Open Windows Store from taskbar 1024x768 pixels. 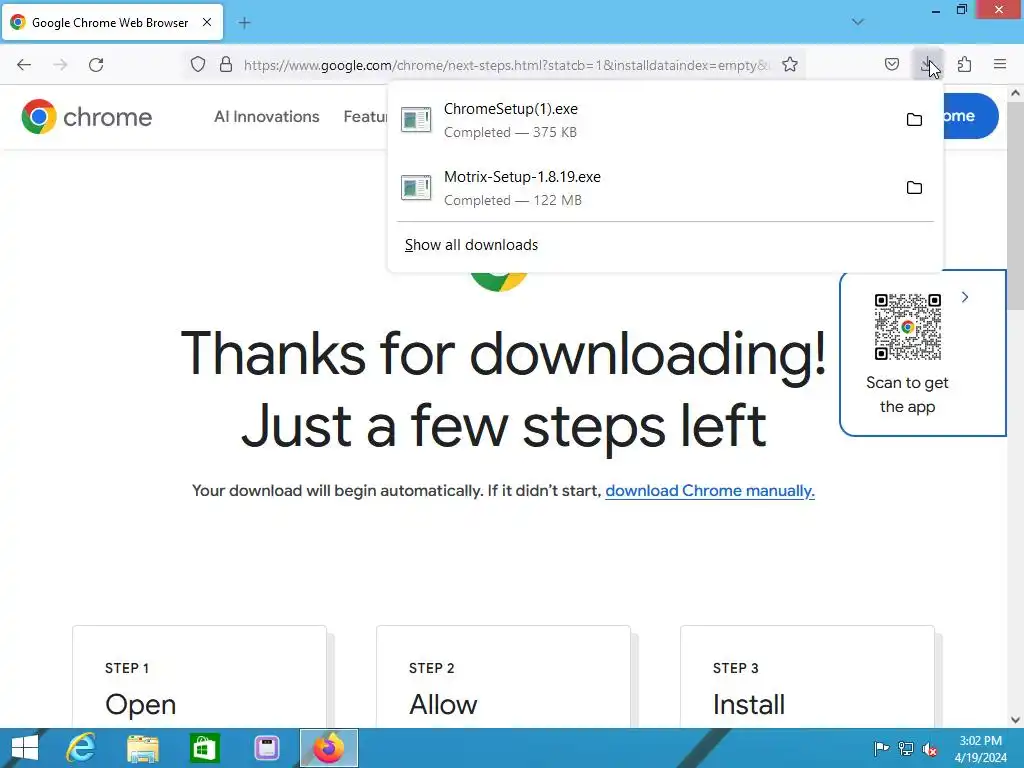204,748
